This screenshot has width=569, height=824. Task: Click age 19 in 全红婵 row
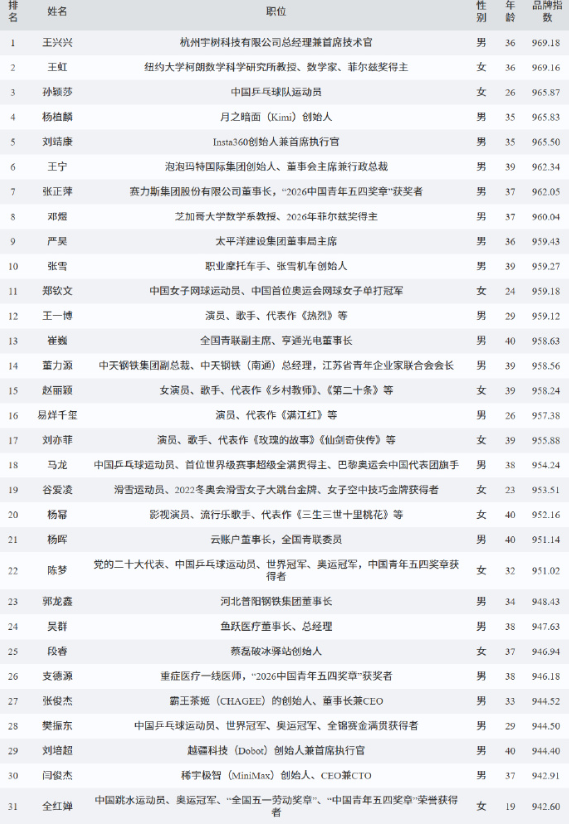(x=510, y=807)
